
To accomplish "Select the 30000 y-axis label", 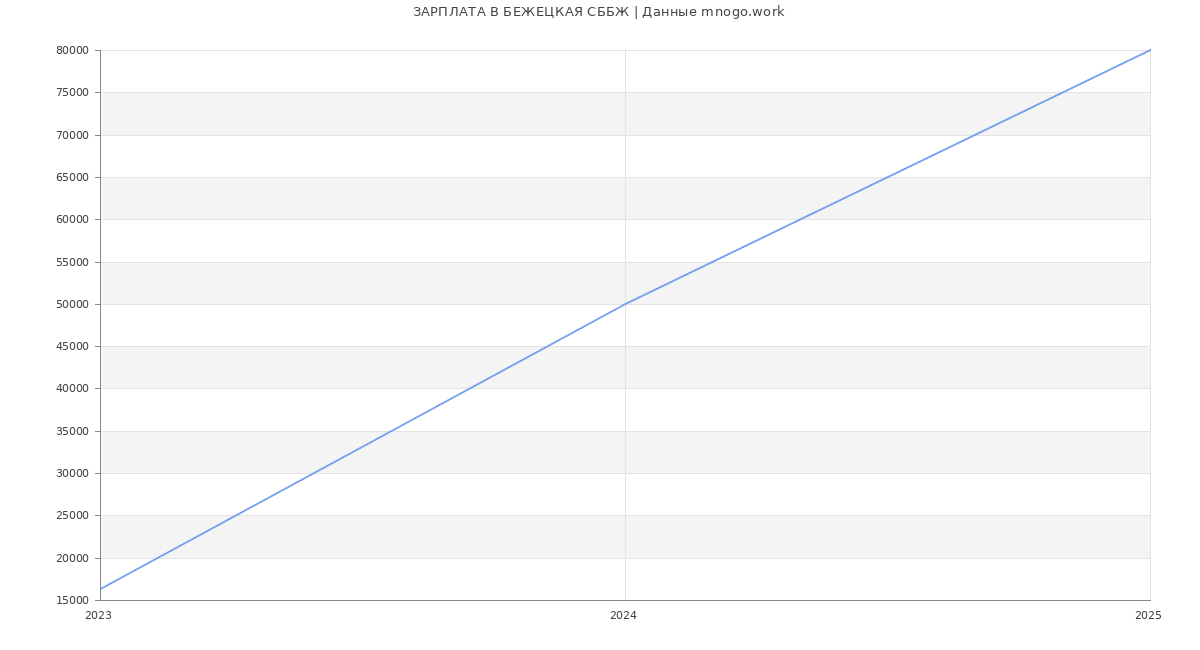I will pos(72,474).
